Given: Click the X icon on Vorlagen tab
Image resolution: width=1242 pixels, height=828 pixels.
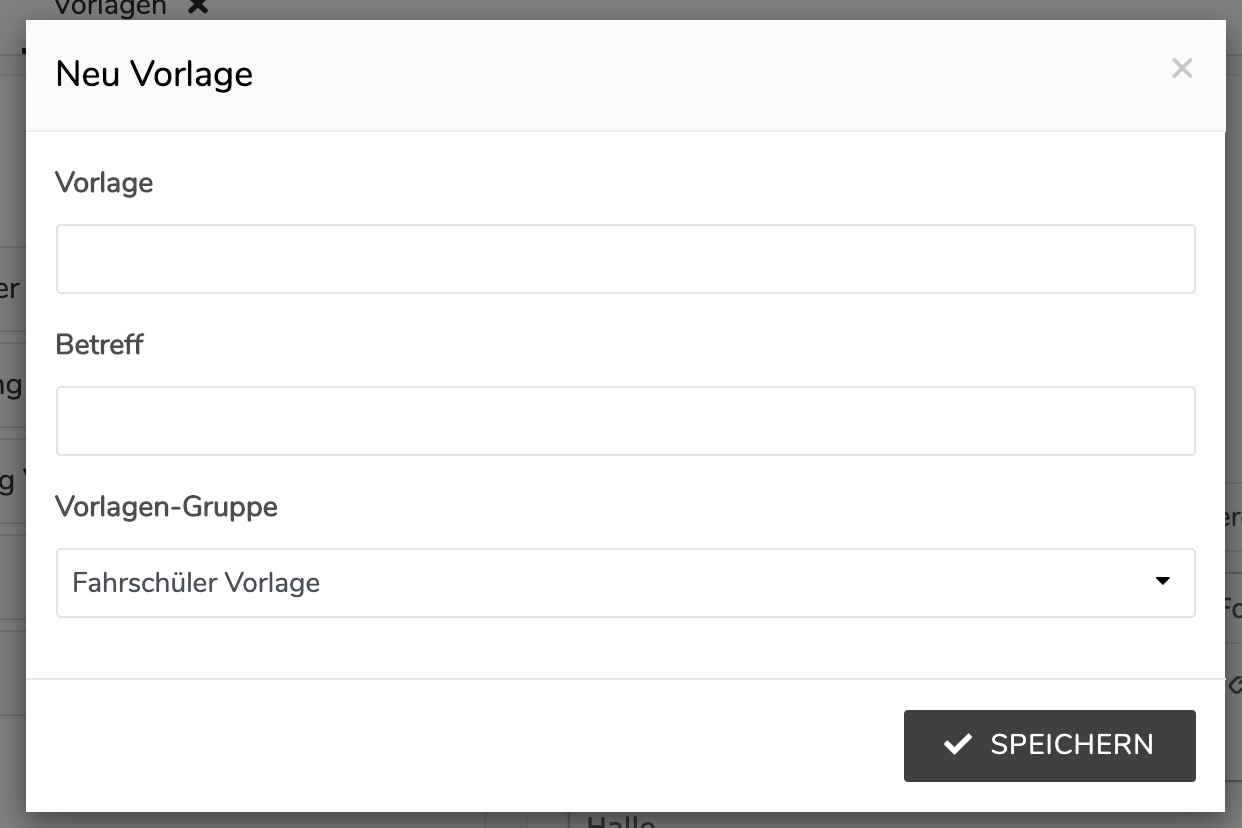Looking at the screenshot, I should click(x=198, y=6).
